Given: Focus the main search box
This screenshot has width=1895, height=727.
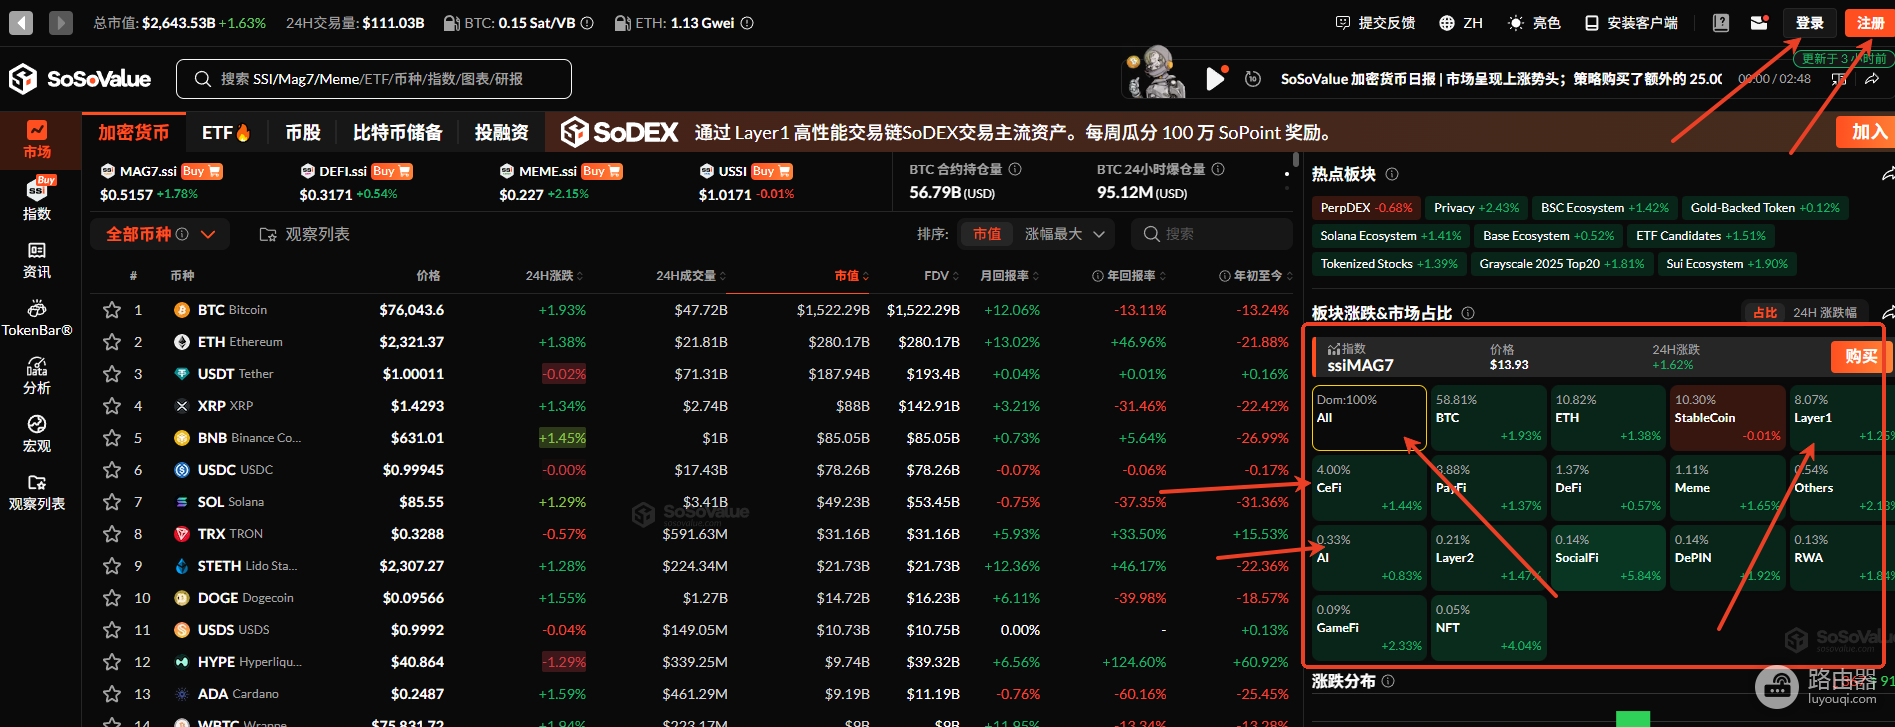Looking at the screenshot, I should point(374,79).
